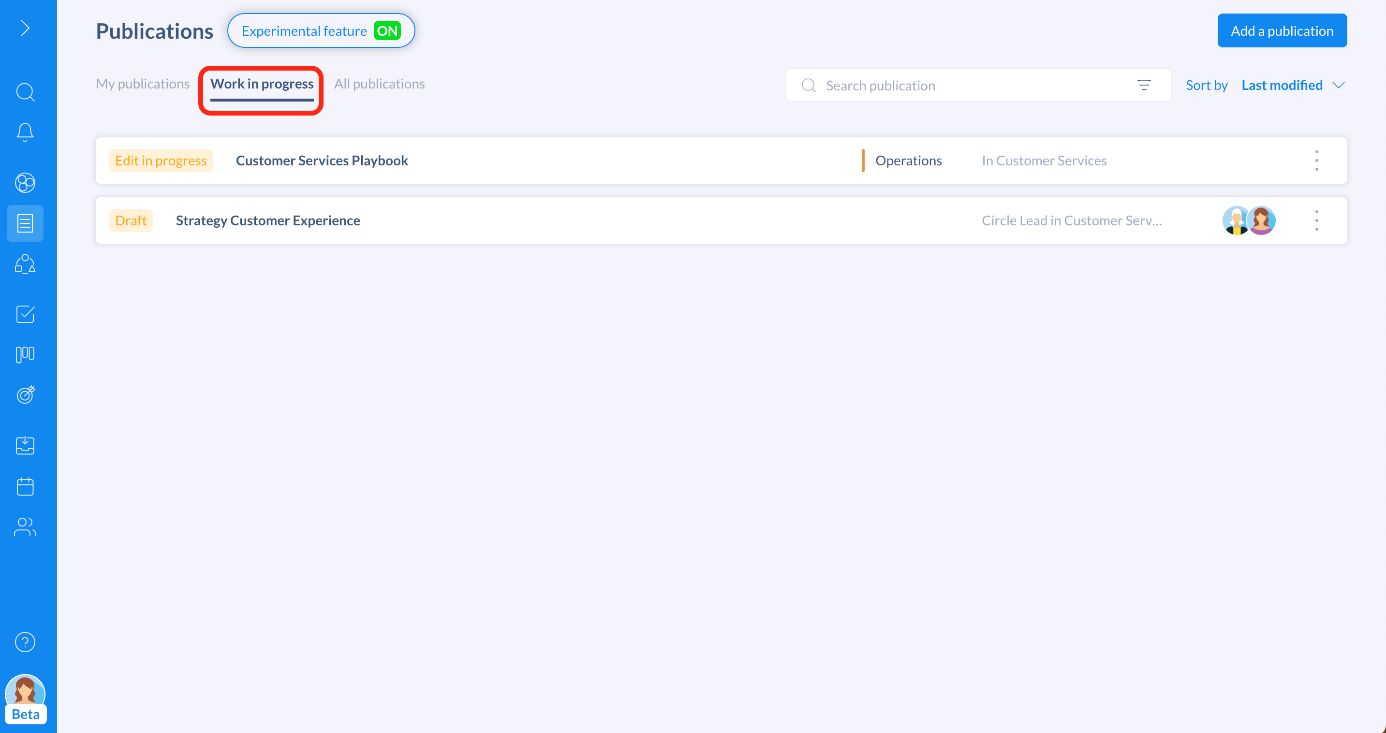Click first collaborator avatar on Strategy row
This screenshot has height=733, width=1386.
click(x=1237, y=220)
